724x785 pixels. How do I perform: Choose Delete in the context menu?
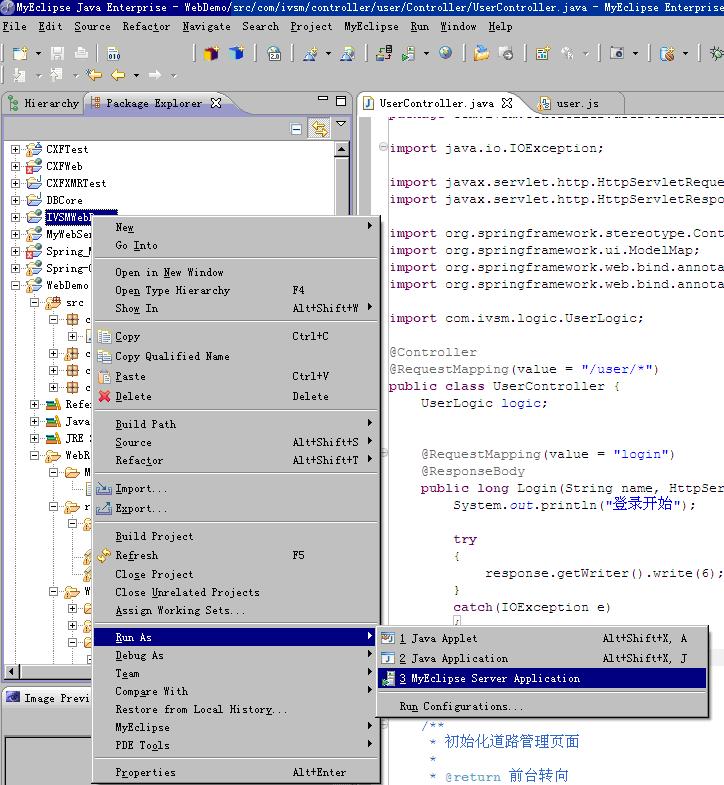tap(235, 397)
